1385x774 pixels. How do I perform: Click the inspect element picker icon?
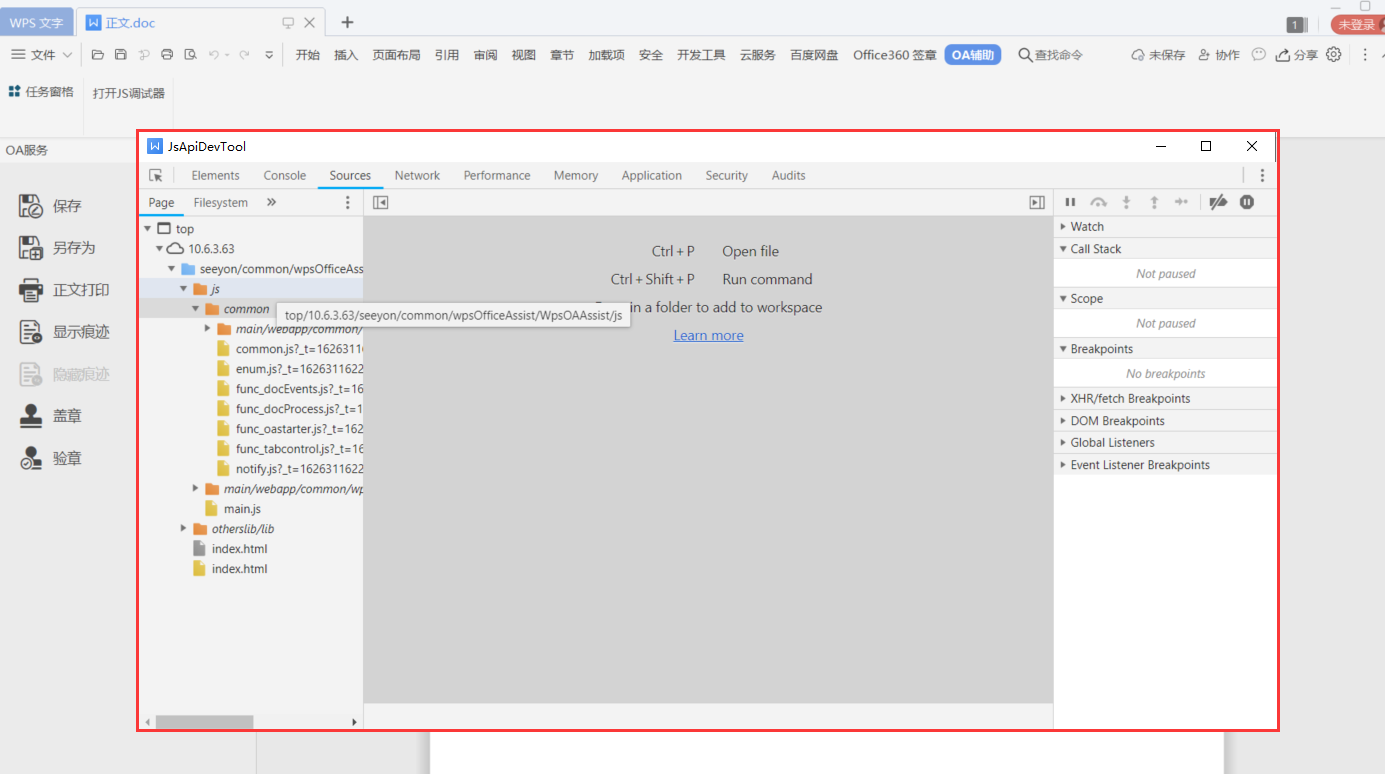(x=155, y=176)
